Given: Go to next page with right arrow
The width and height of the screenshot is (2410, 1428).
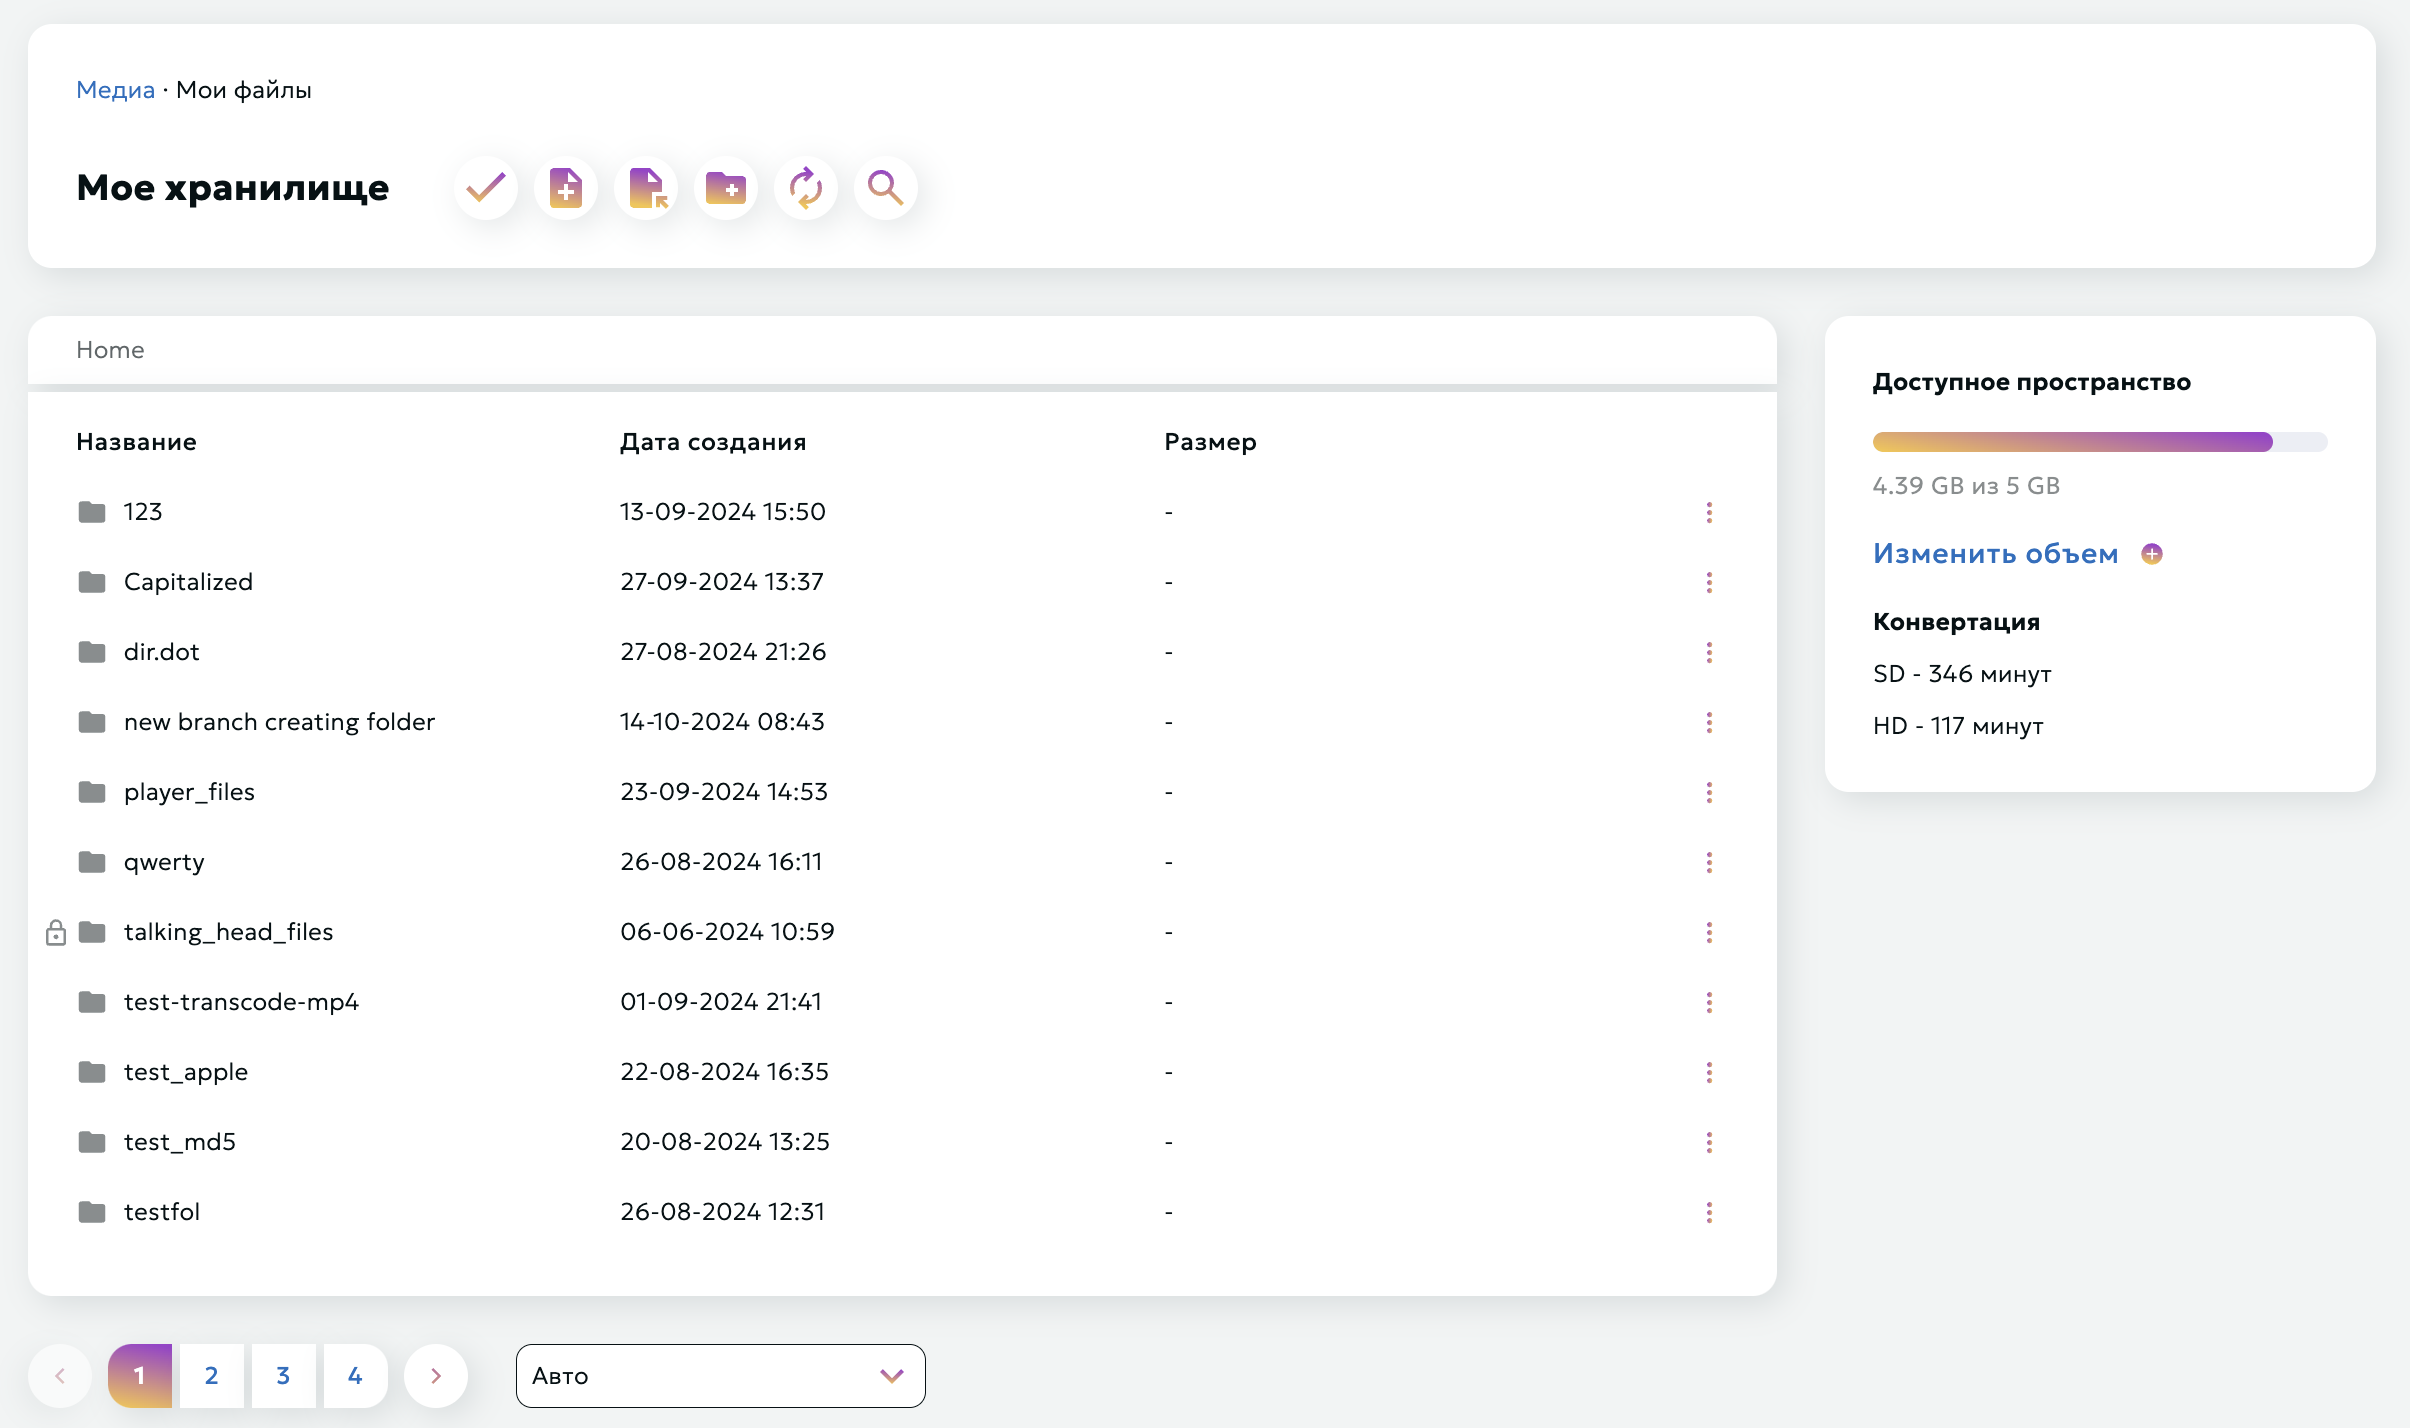Looking at the screenshot, I should (x=436, y=1376).
